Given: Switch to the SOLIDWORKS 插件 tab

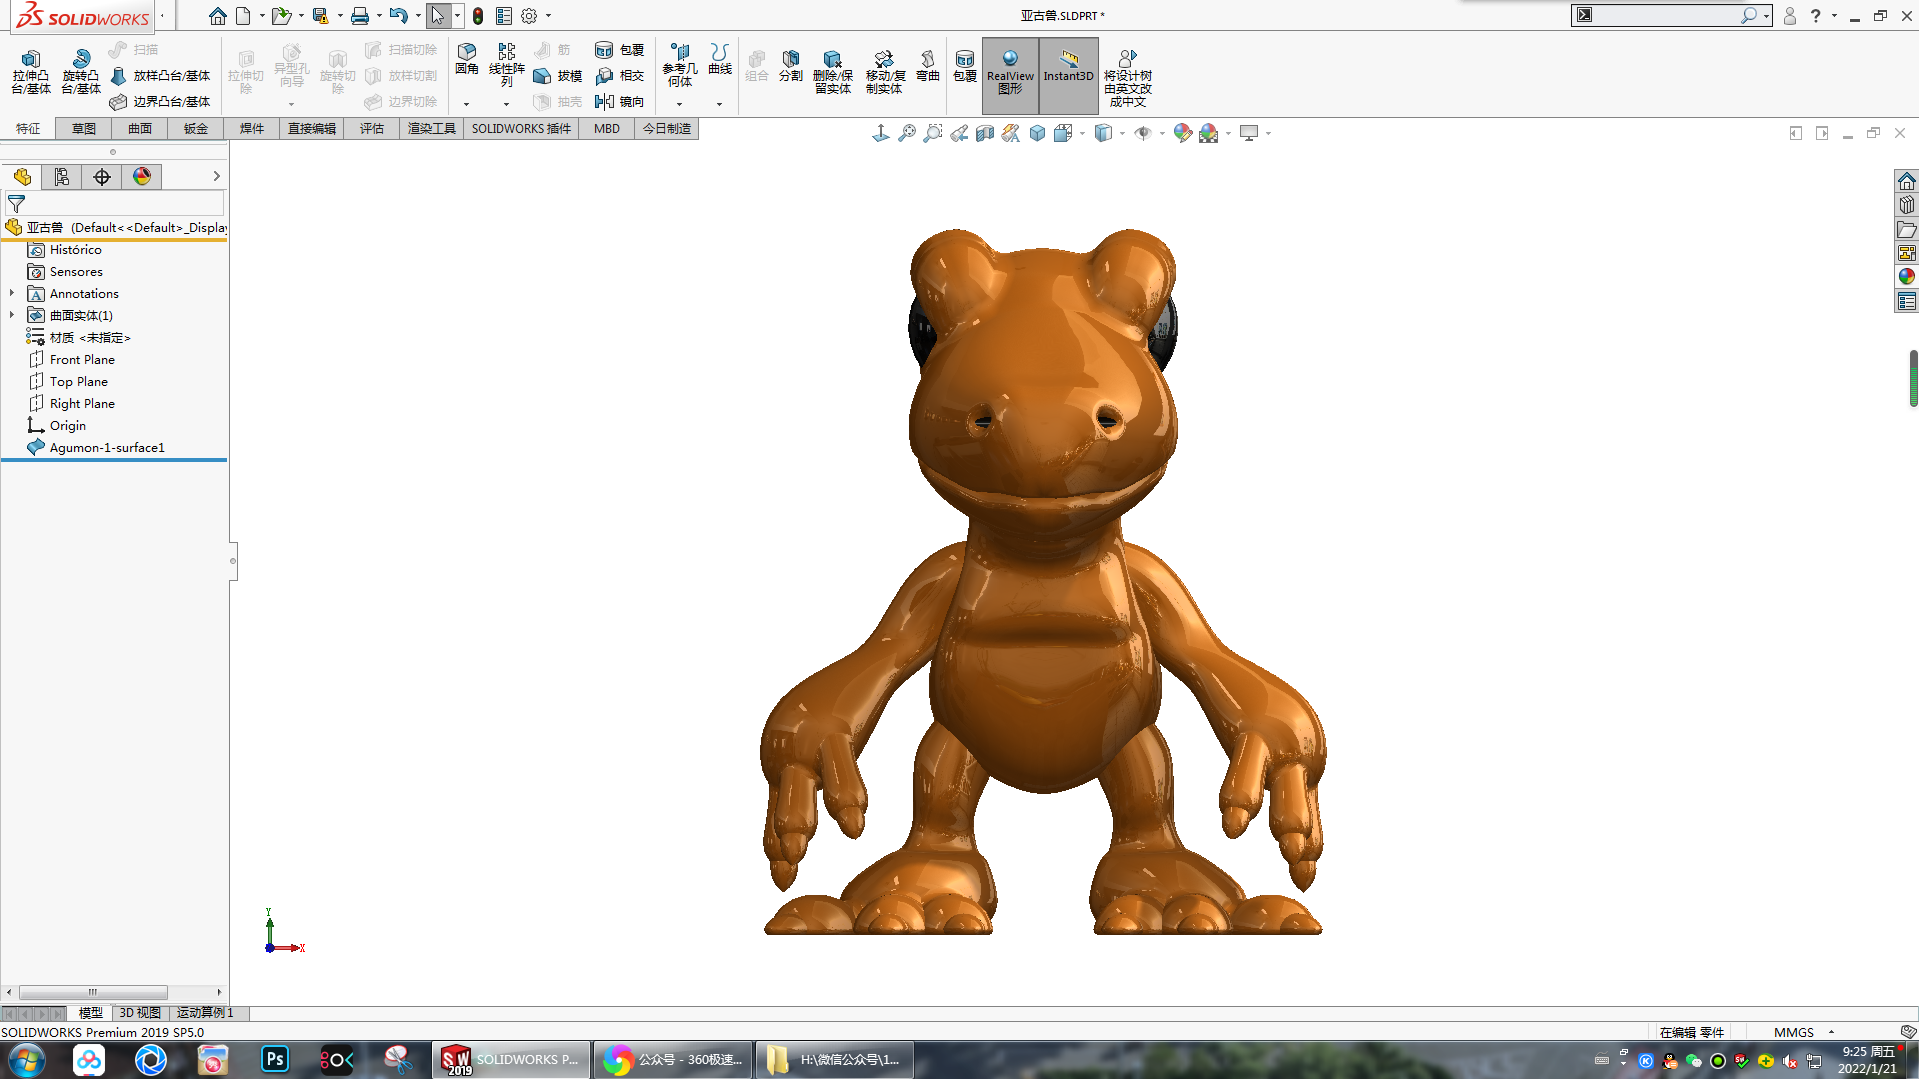Looking at the screenshot, I should (521, 129).
